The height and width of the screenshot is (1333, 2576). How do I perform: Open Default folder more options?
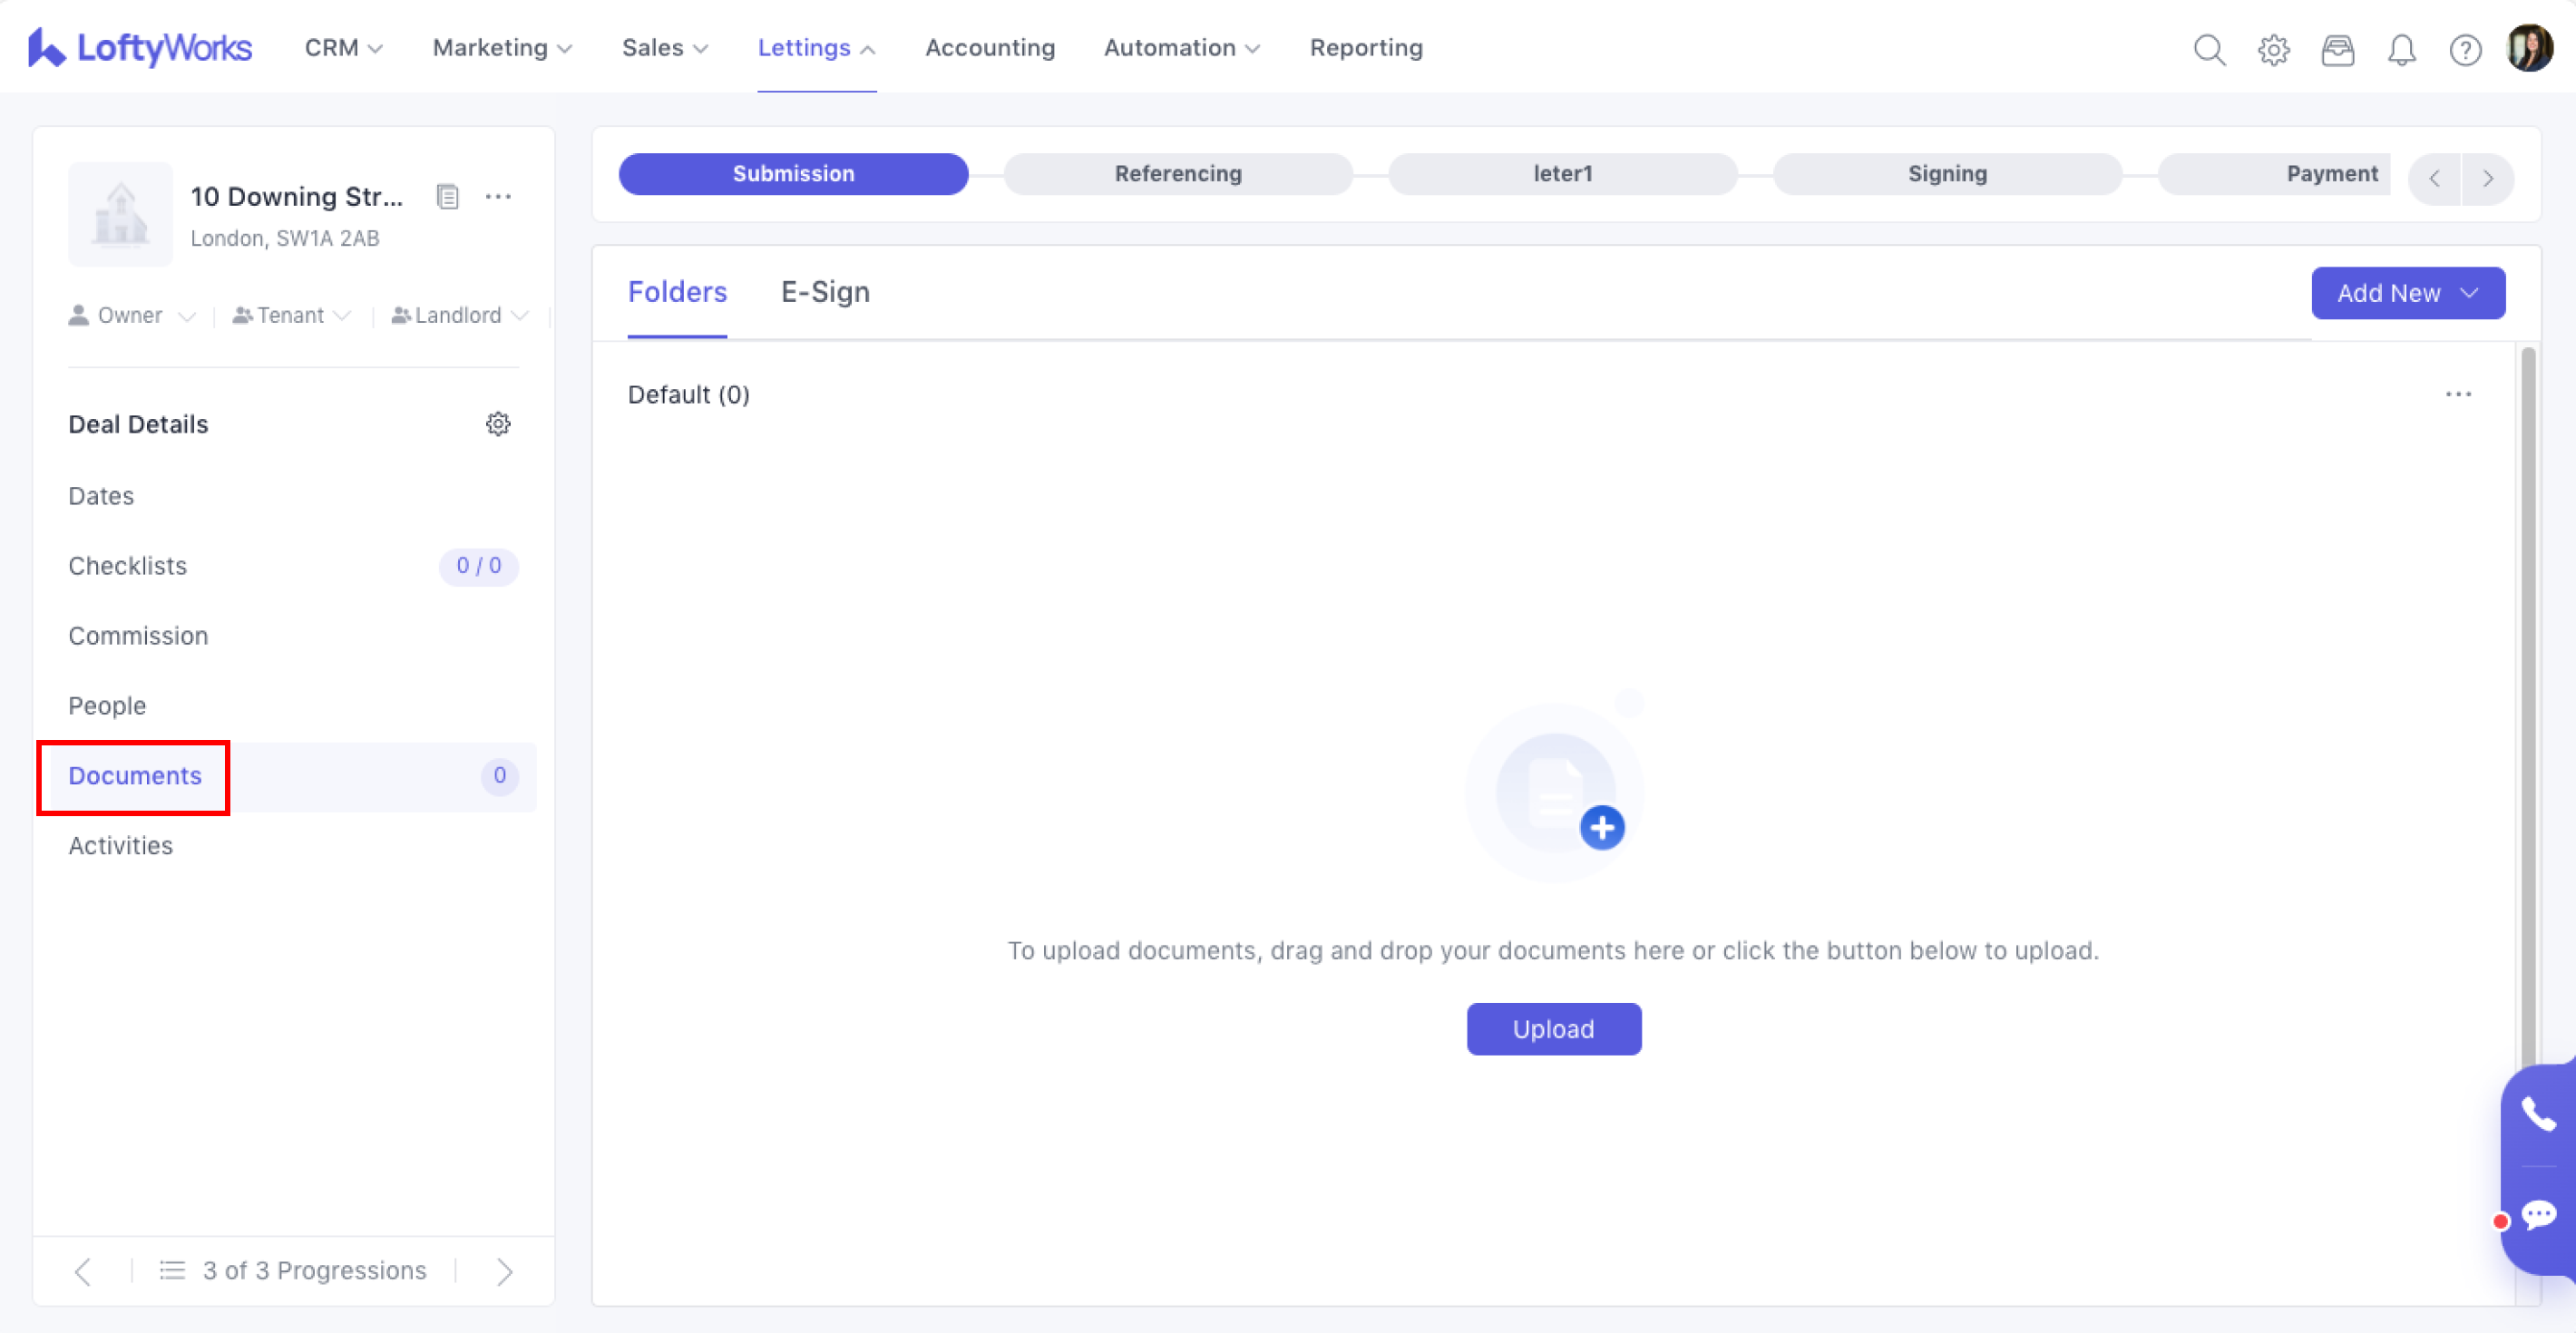point(2457,394)
